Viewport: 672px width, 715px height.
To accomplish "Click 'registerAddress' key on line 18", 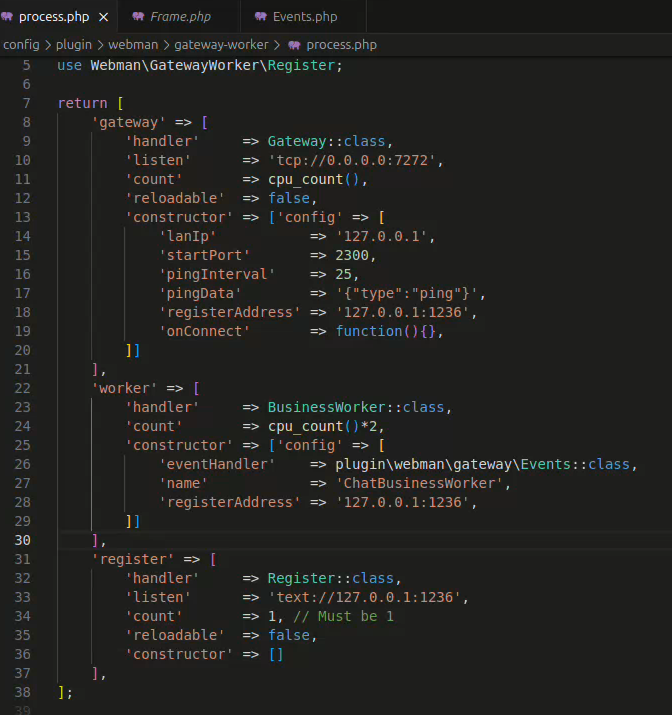I will click(229, 312).
